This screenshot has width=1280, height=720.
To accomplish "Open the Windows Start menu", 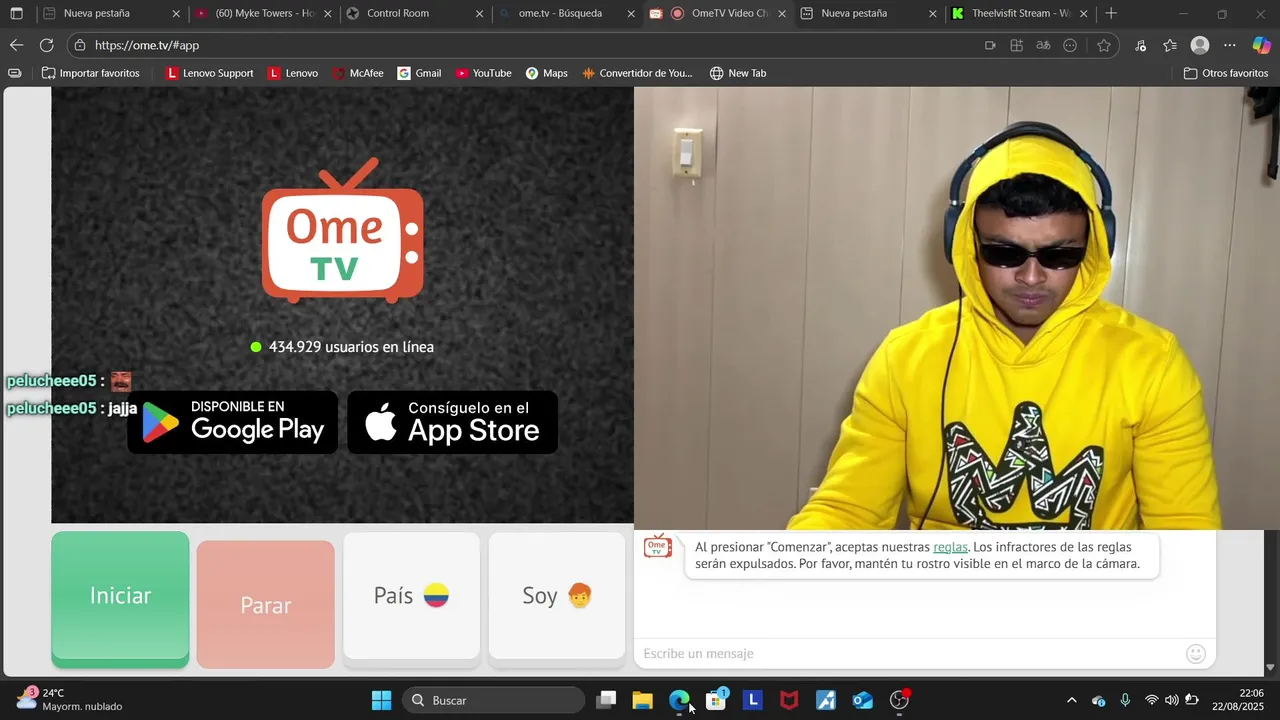I will [381, 701].
